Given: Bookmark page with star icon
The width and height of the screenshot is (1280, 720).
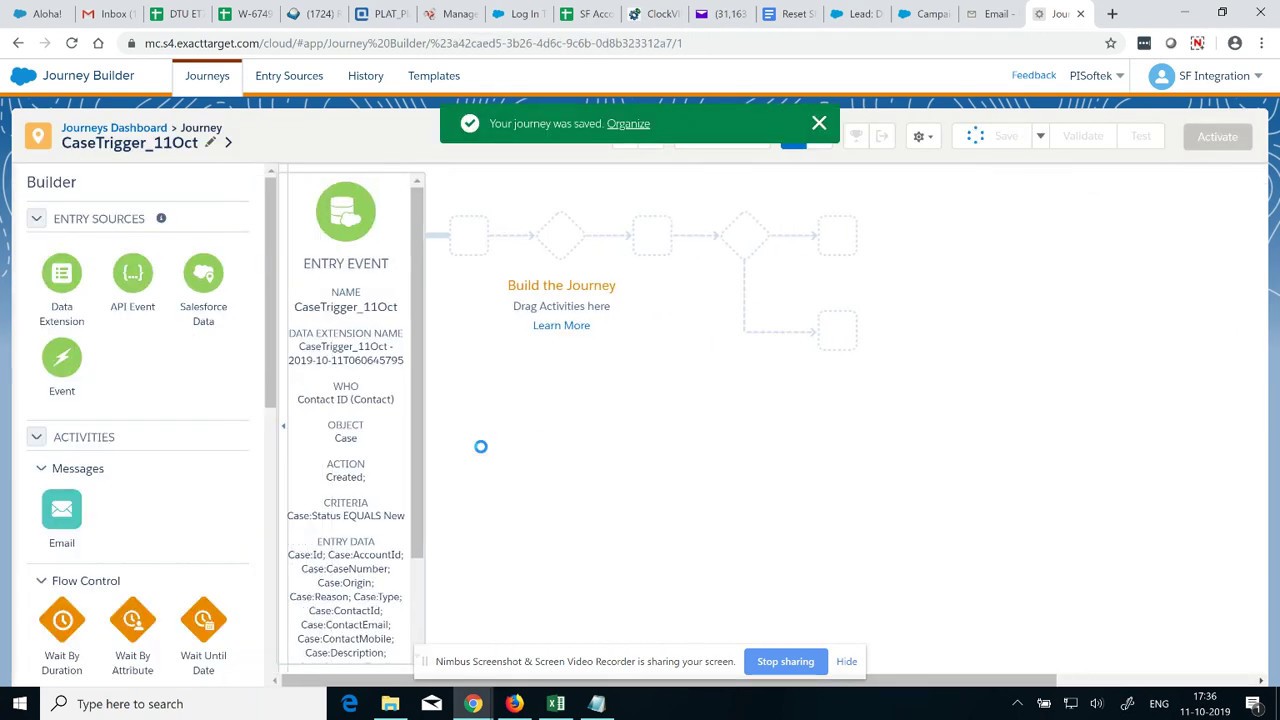Looking at the screenshot, I should tap(1110, 43).
